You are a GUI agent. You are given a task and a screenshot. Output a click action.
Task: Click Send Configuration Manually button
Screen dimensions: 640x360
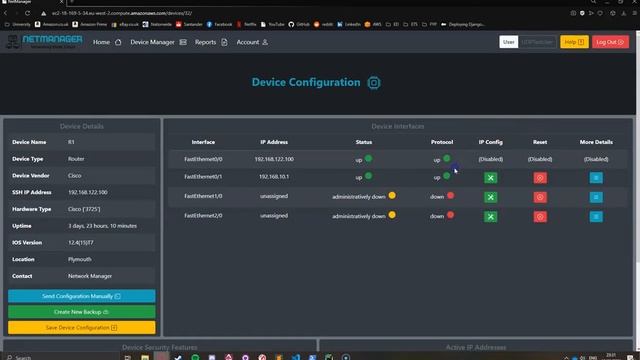(82, 296)
